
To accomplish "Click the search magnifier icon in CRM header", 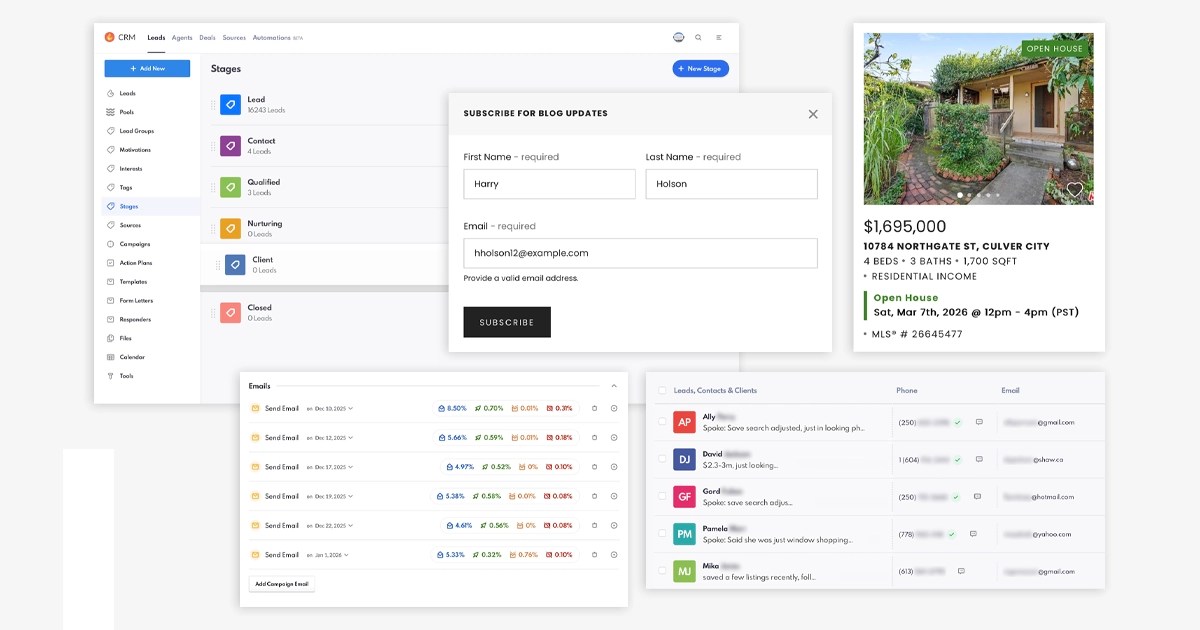I will click(x=698, y=37).
